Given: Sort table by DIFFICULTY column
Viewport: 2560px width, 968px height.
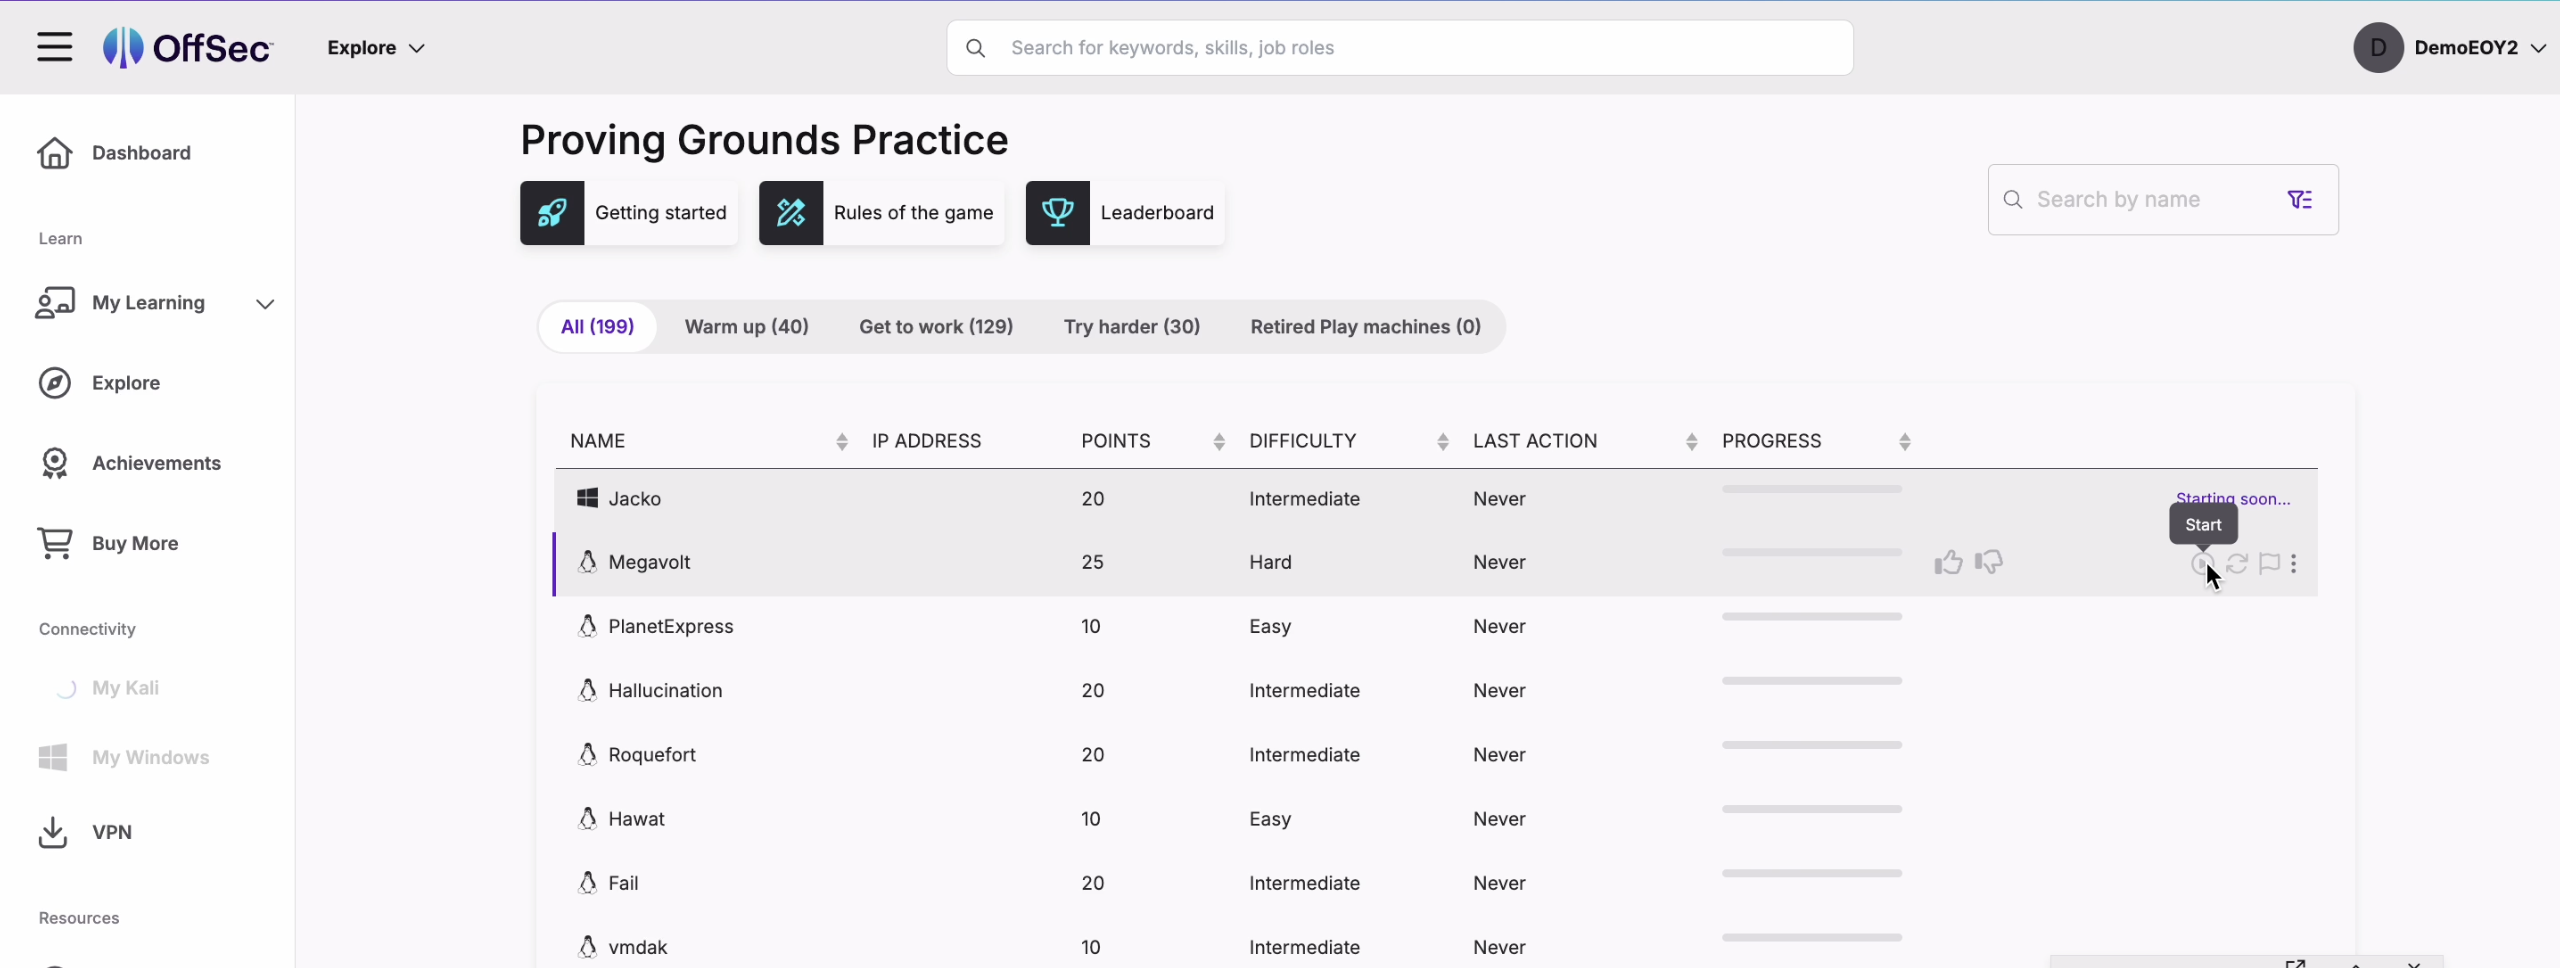Looking at the screenshot, I should point(1443,442).
